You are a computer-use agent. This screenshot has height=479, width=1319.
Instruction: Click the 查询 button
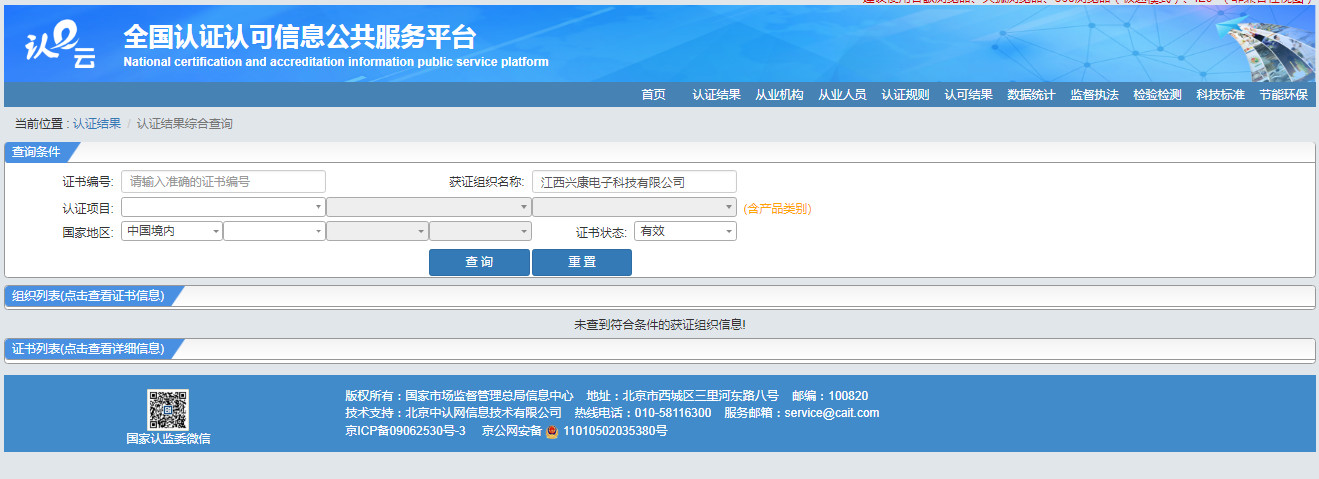(479, 262)
